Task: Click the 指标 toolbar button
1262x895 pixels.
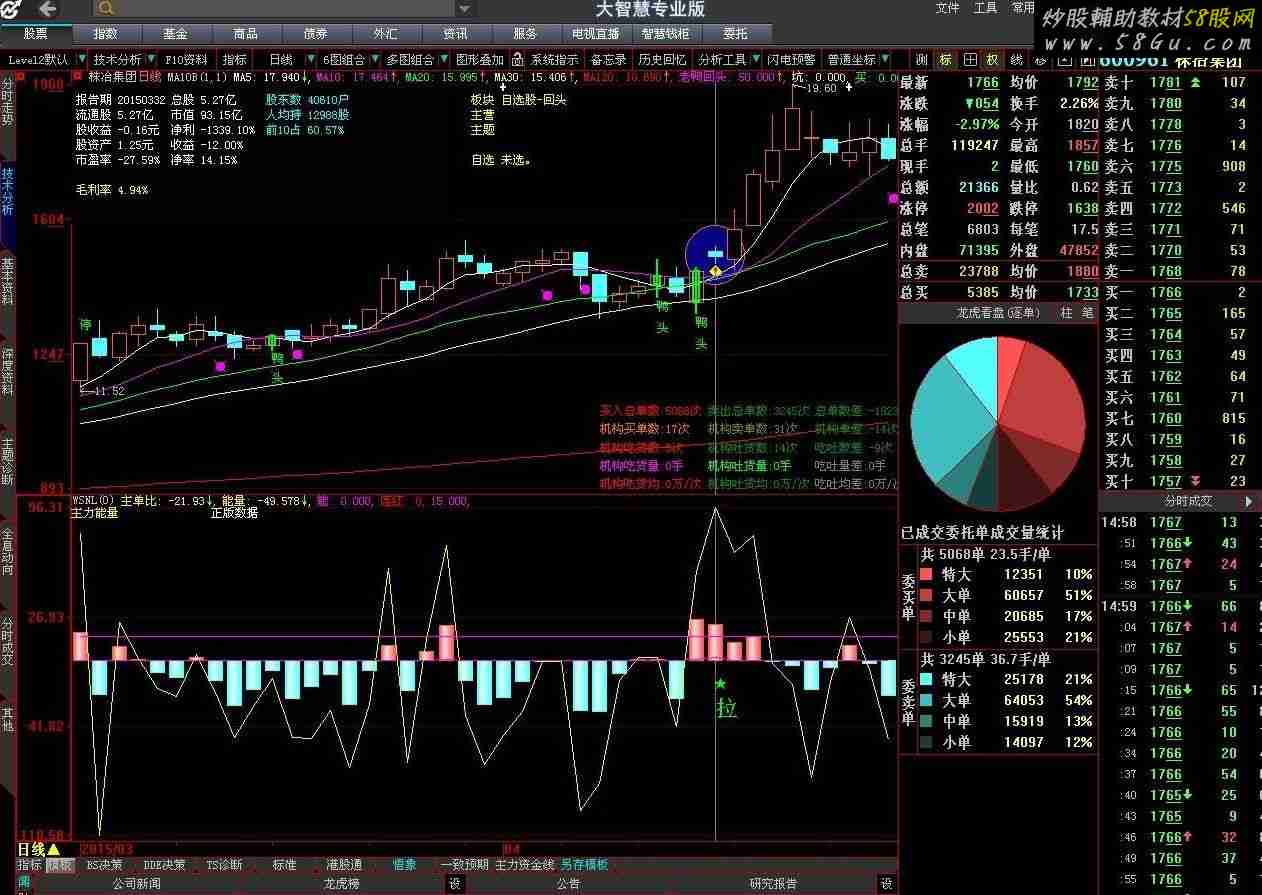Action: pos(234,60)
